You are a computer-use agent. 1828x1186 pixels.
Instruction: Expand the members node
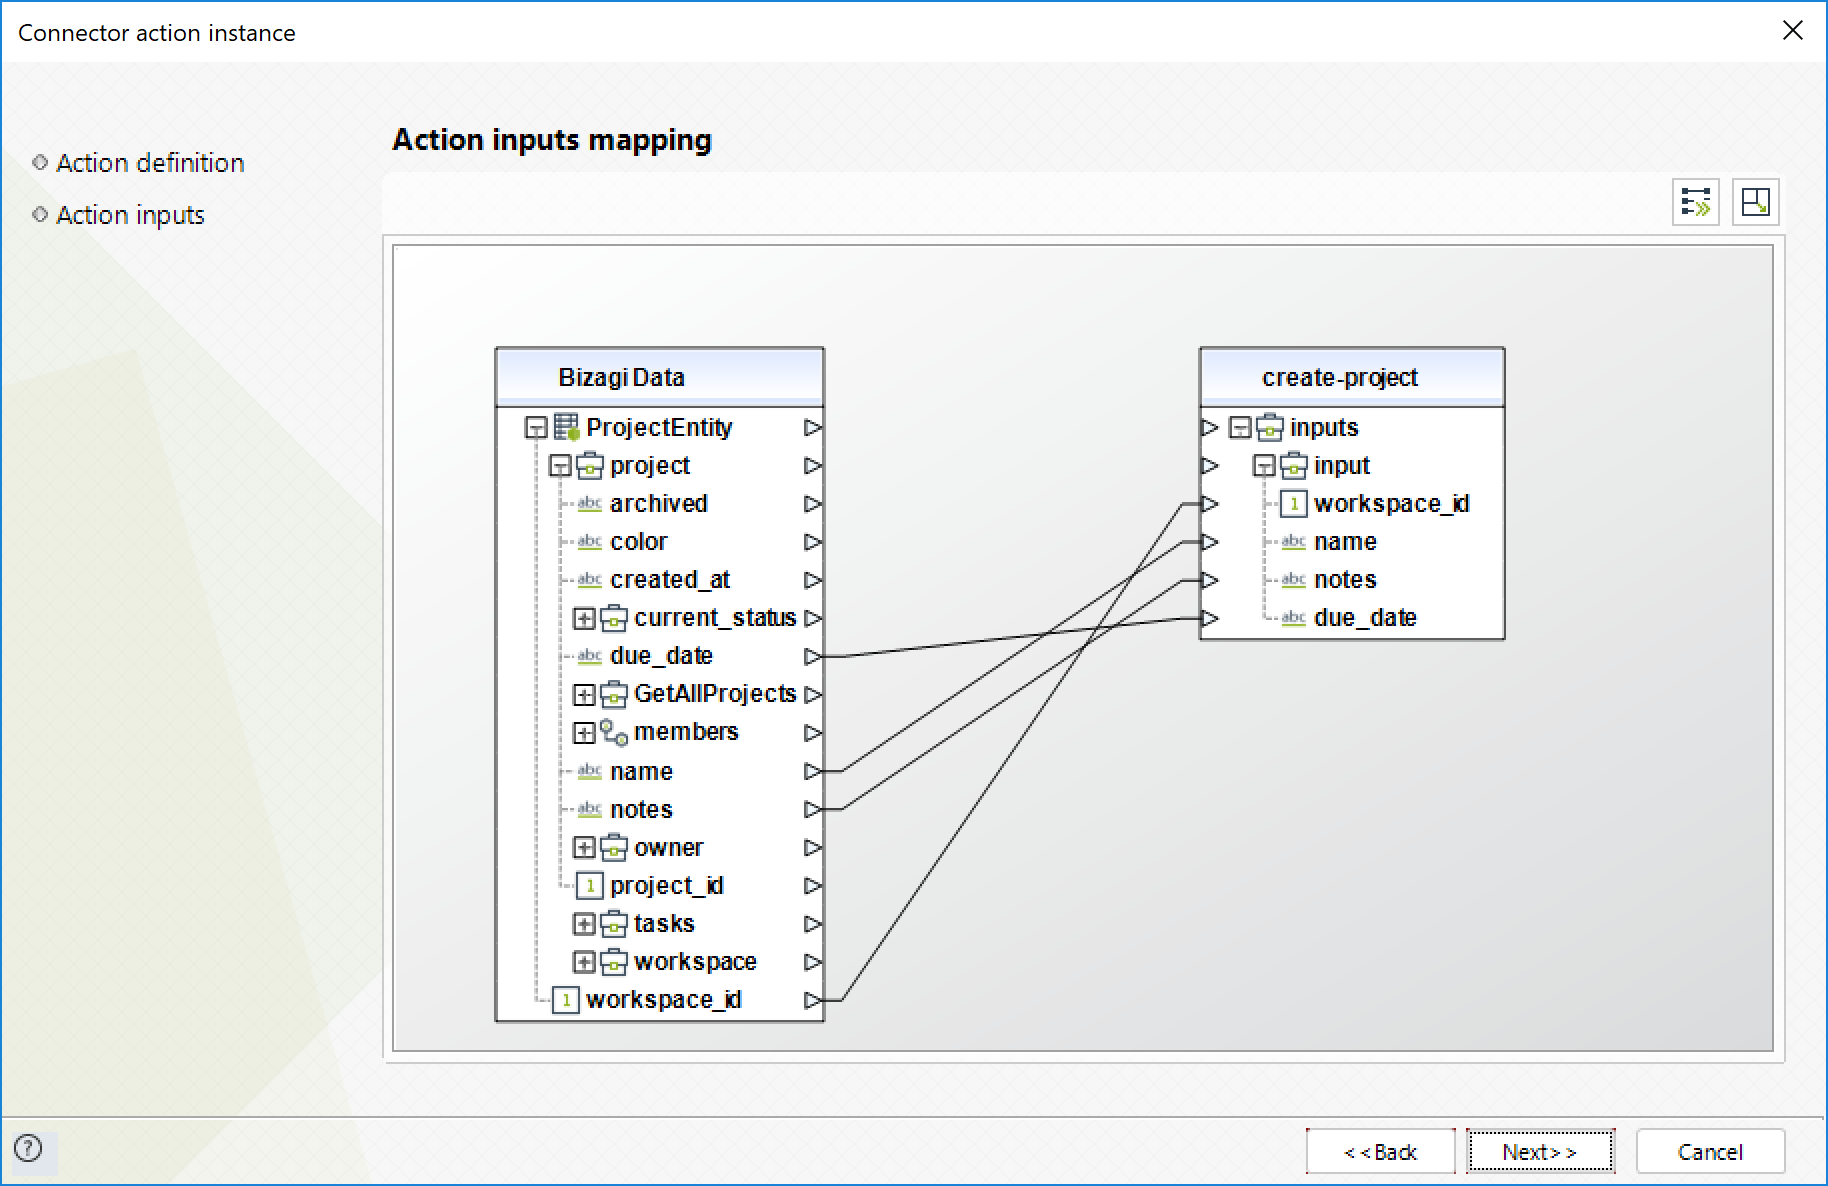585,732
